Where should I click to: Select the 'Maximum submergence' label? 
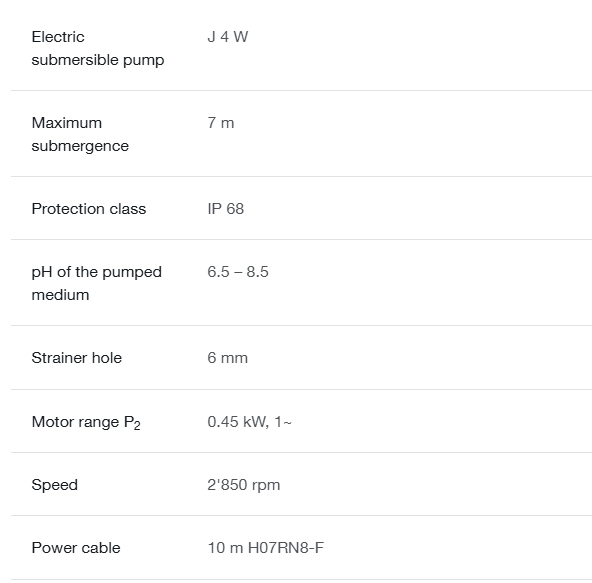pyautogui.click(x=80, y=134)
